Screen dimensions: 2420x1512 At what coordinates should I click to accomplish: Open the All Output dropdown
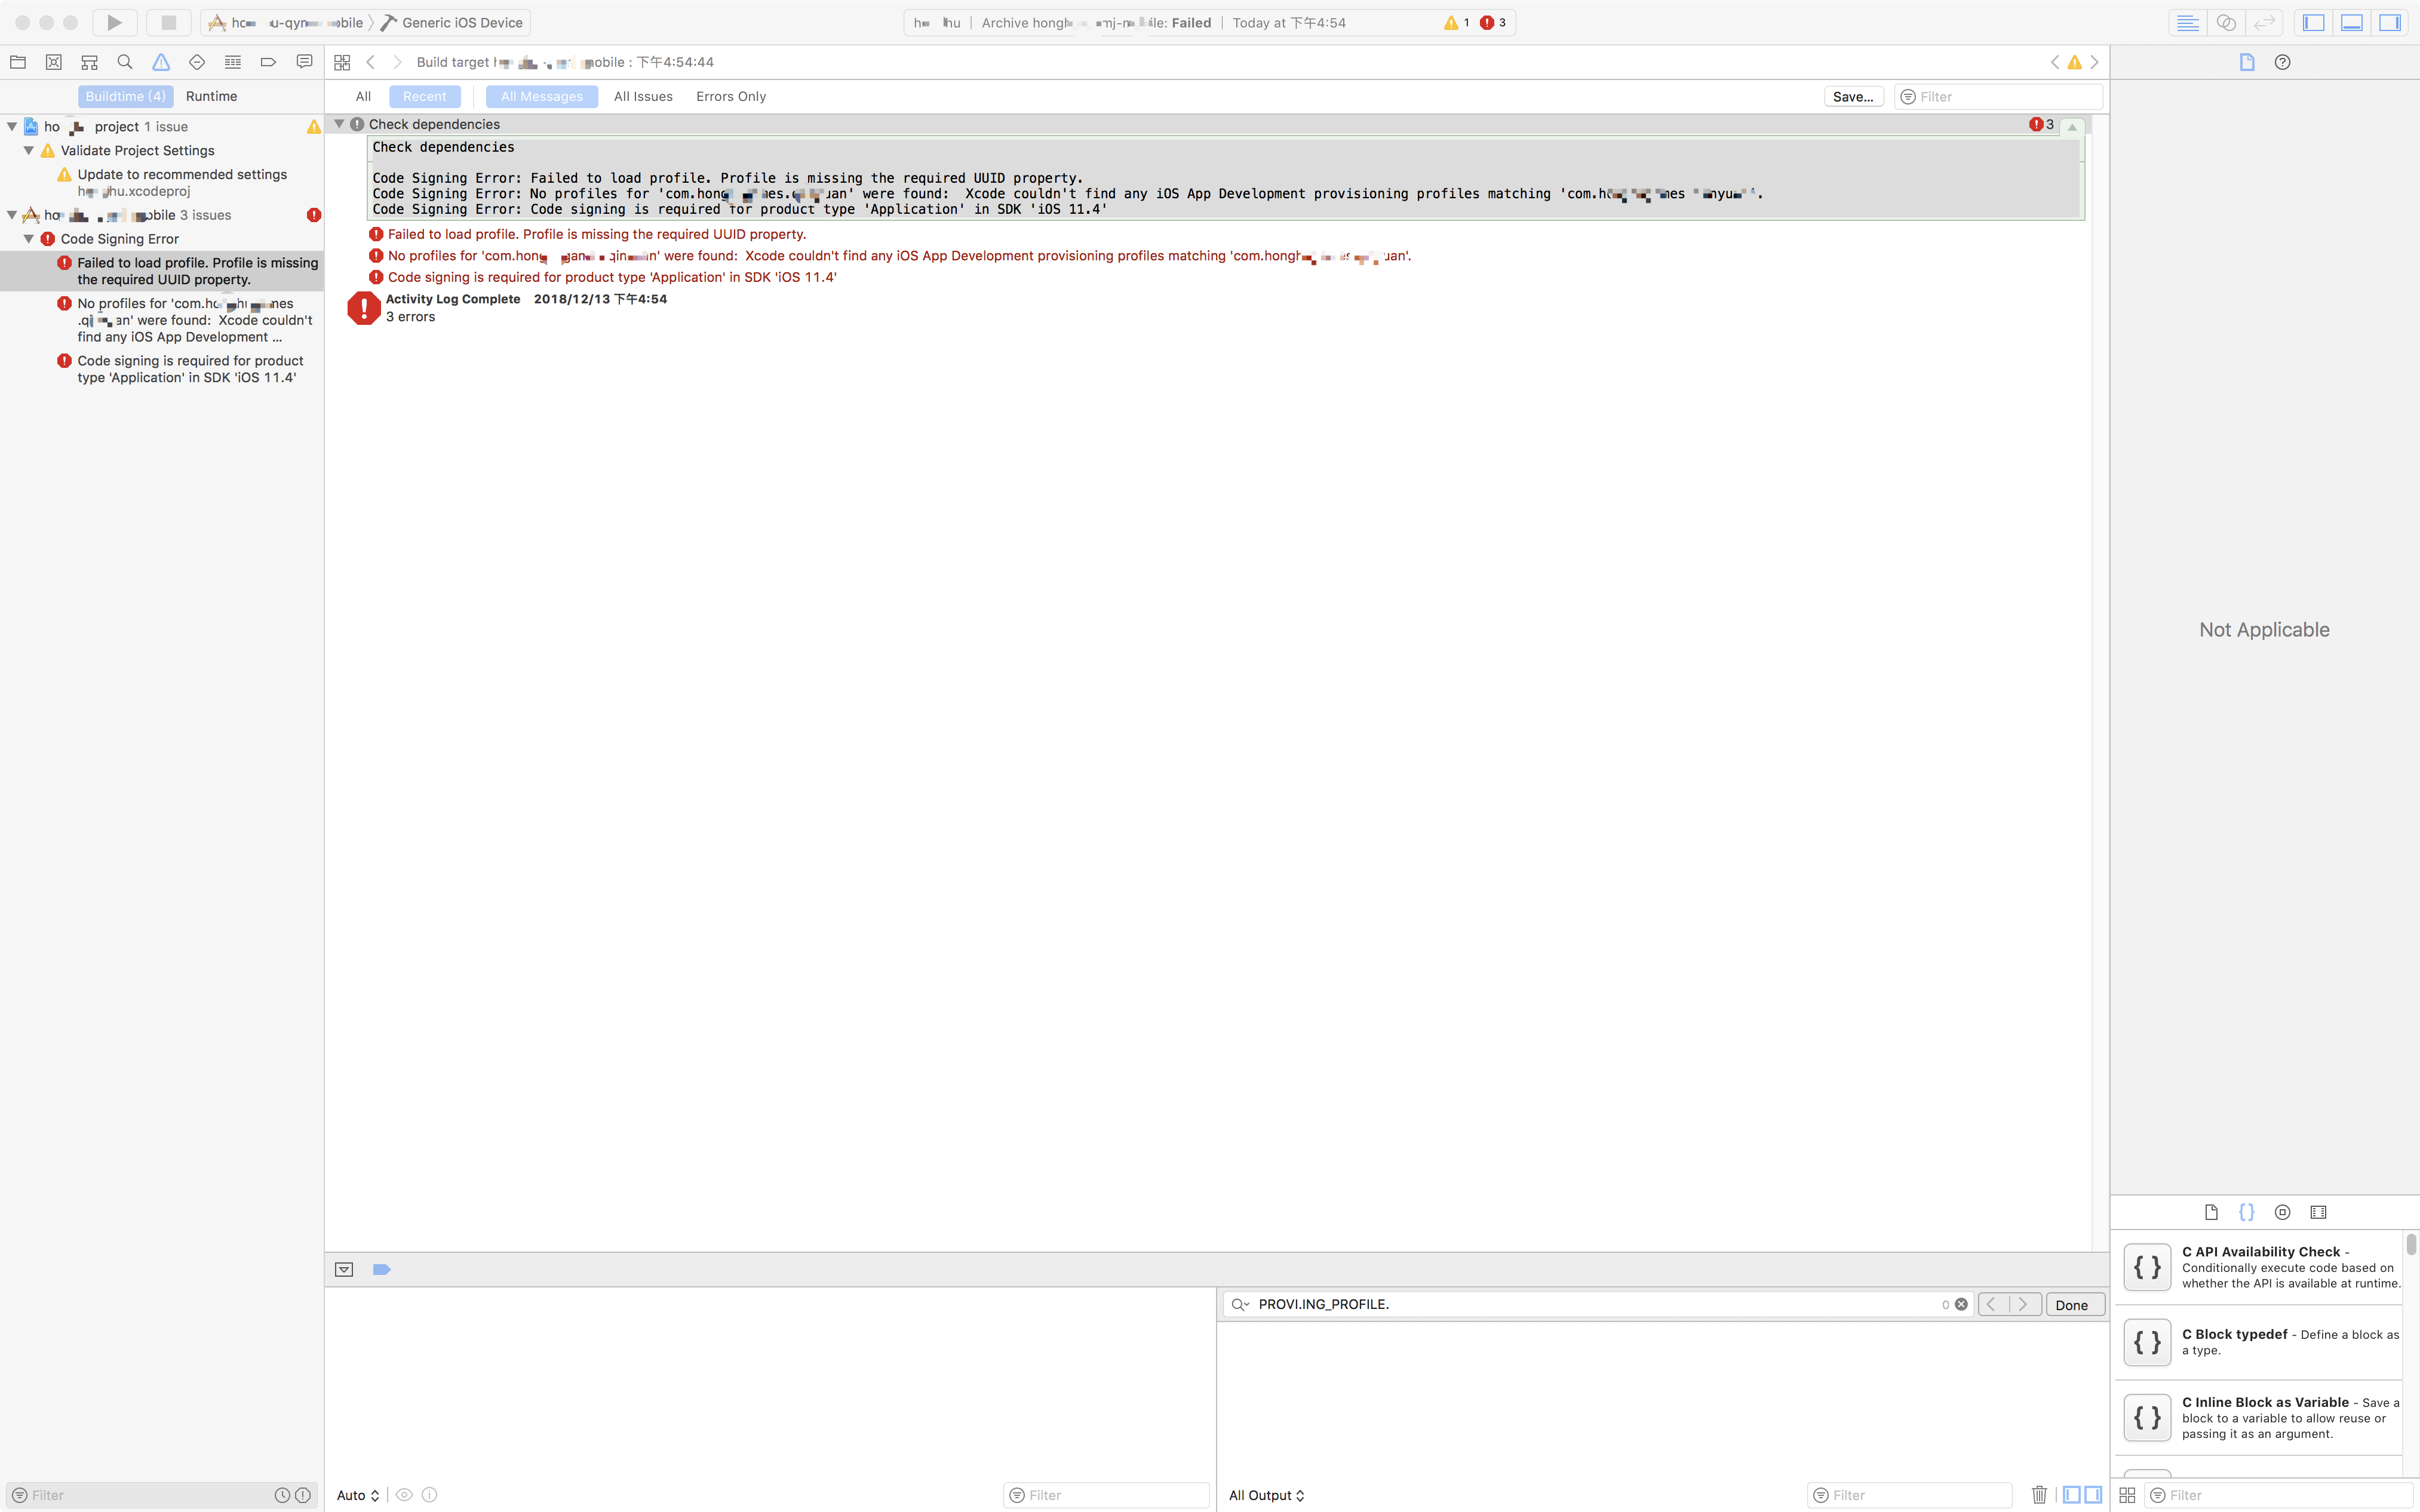(1266, 1495)
